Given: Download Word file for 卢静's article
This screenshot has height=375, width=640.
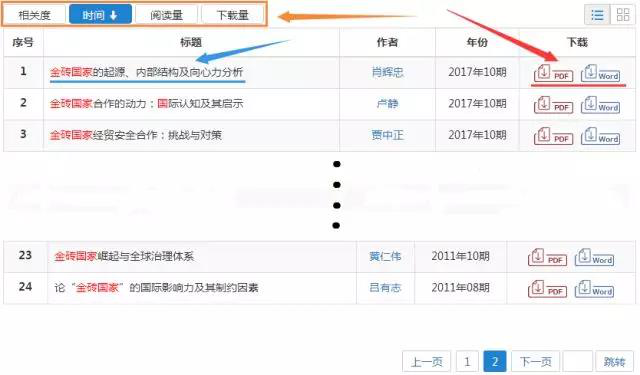Looking at the screenshot, I should coord(600,104).
